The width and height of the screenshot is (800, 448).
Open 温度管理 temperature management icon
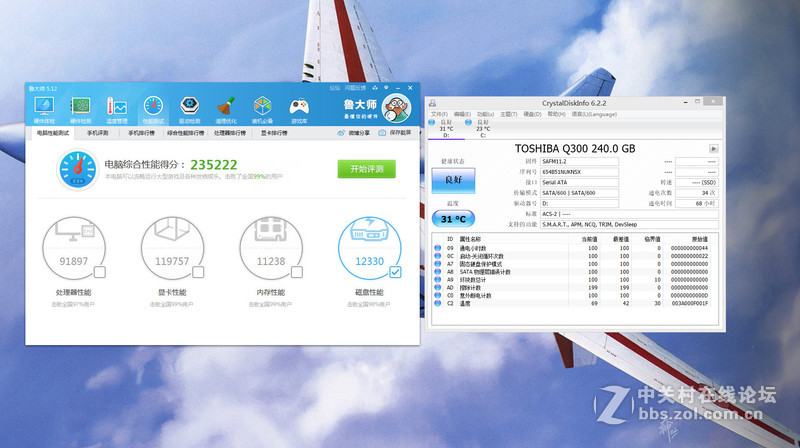[x=117, y=110]
